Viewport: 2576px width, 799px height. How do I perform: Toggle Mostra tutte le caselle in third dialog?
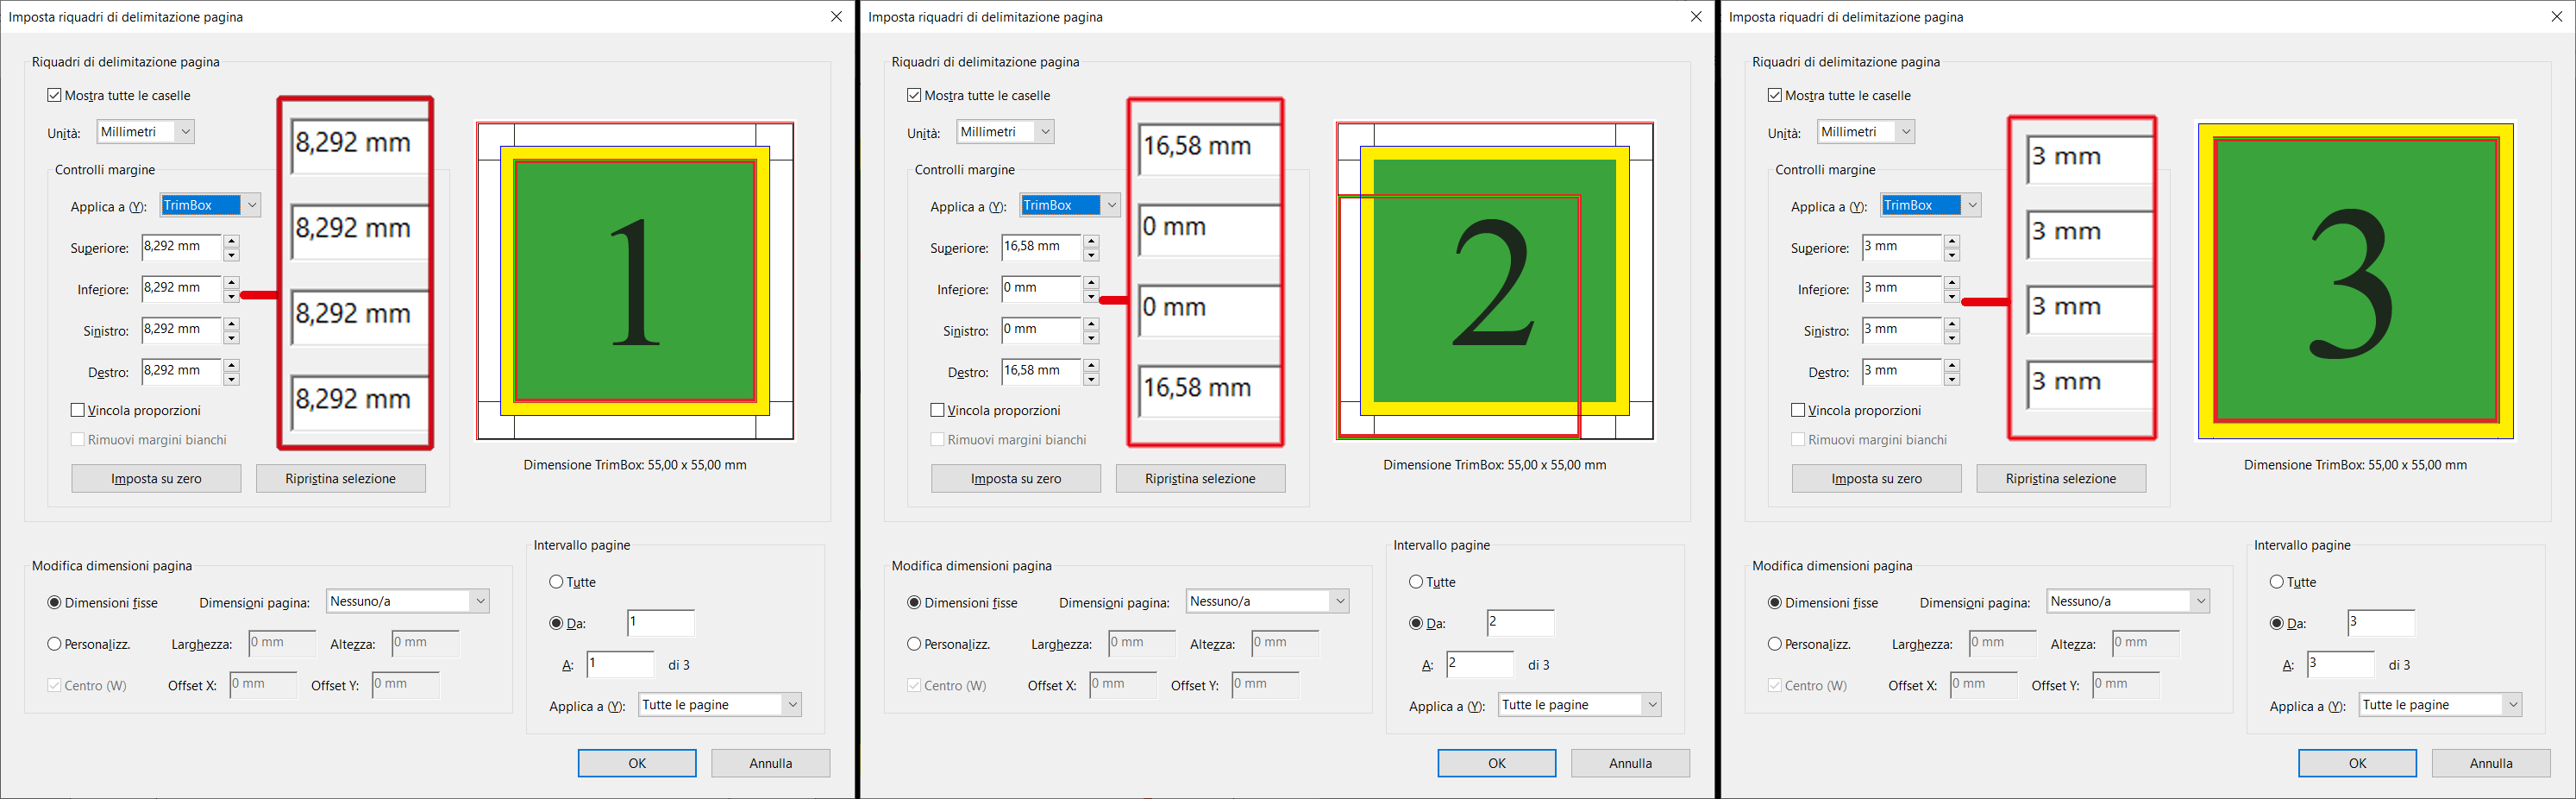1775,95
